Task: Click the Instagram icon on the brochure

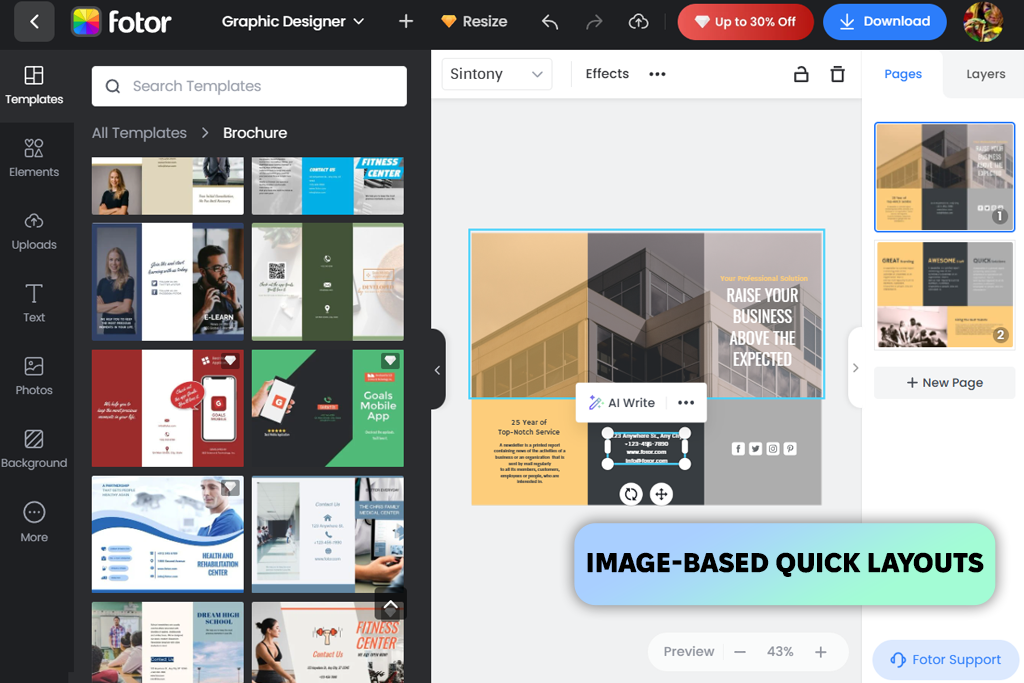Action: 773,449
